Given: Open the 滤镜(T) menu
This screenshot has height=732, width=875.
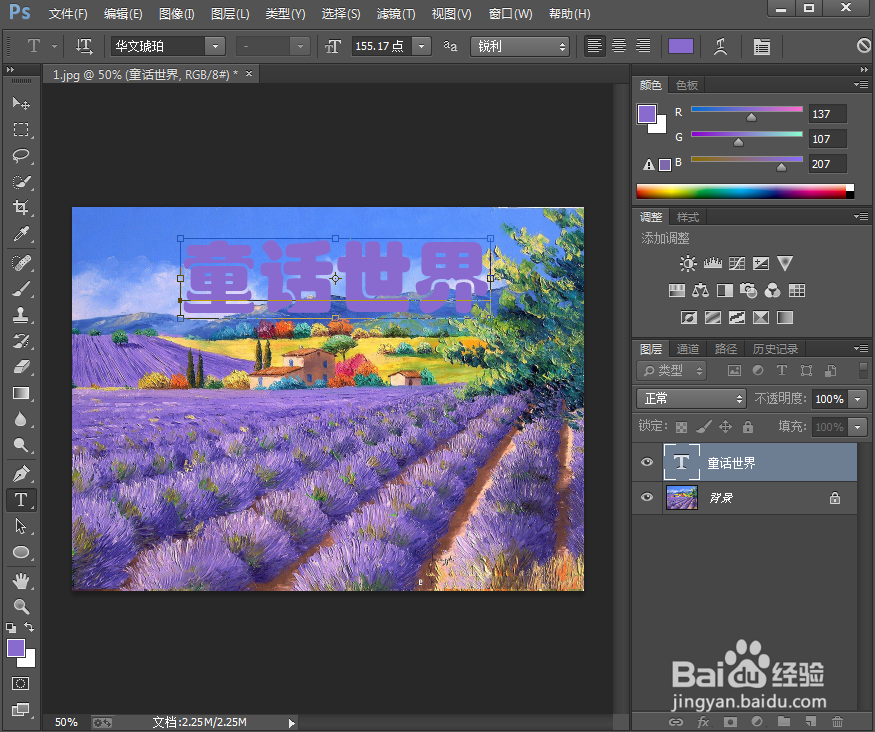Looking at the screenshot, I should (396, 14).
